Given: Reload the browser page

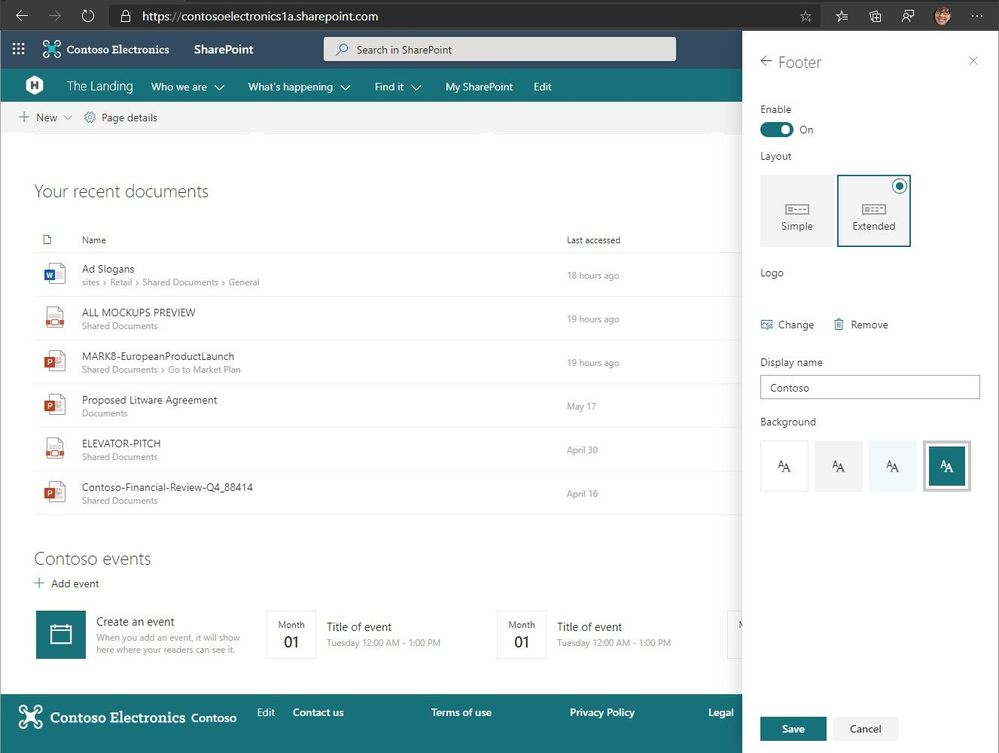Looking at the screenshot, I should click(88, 16).
